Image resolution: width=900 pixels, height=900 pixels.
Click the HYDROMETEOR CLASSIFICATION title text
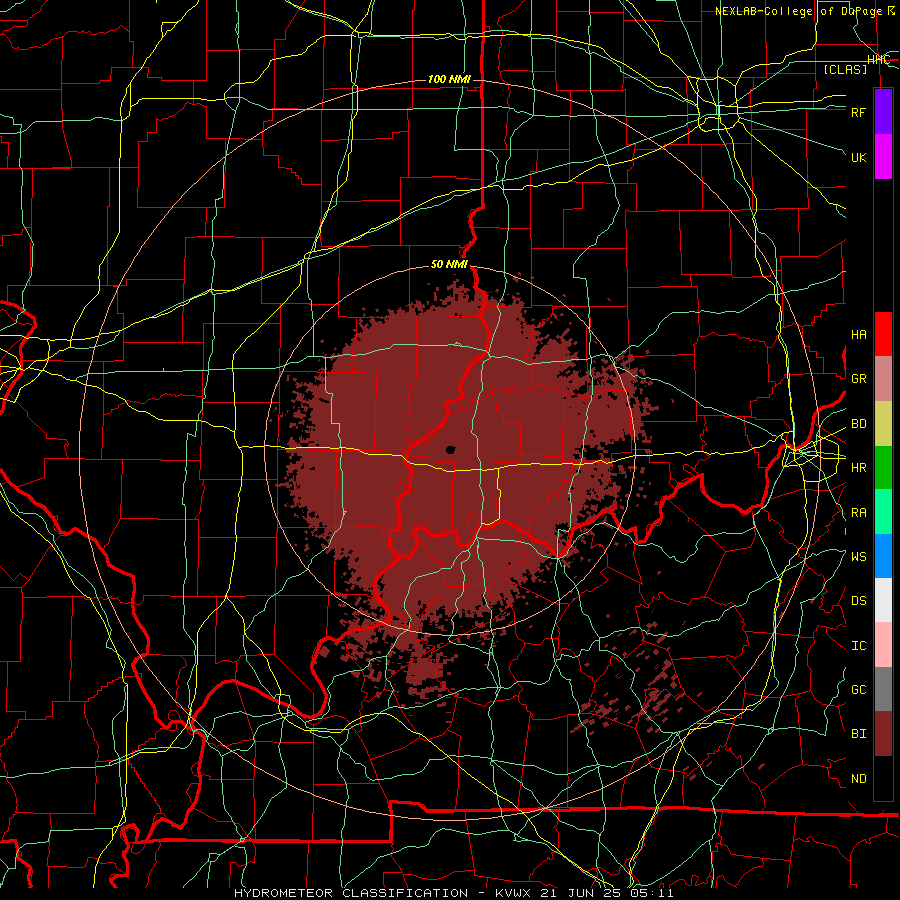351,893
